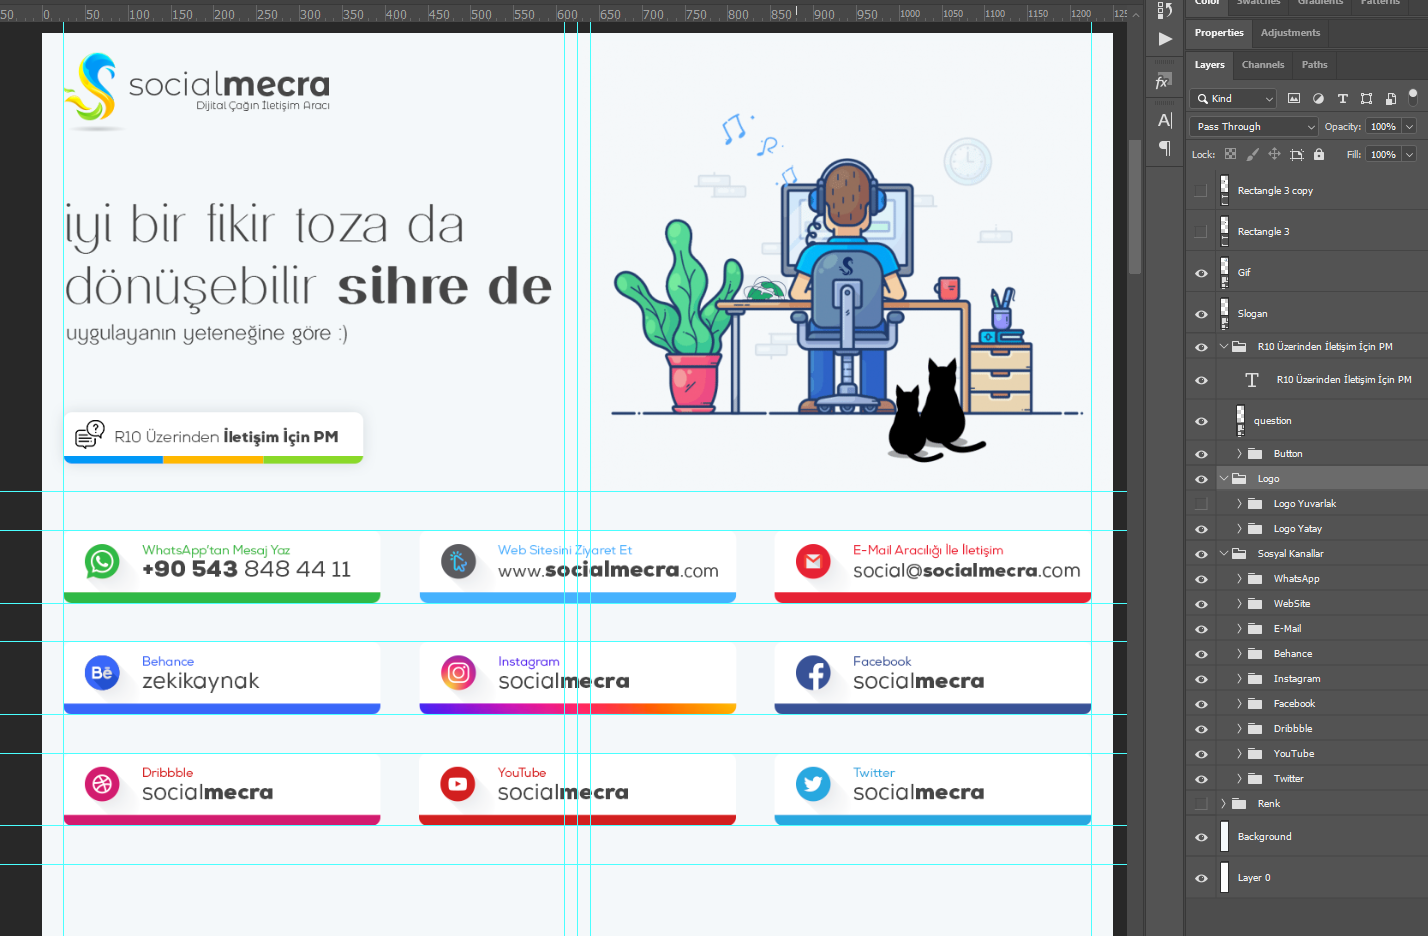Click the folder icon of Renk group
This screenshot has height=936, width=1428.
[x=1239, y=804]
